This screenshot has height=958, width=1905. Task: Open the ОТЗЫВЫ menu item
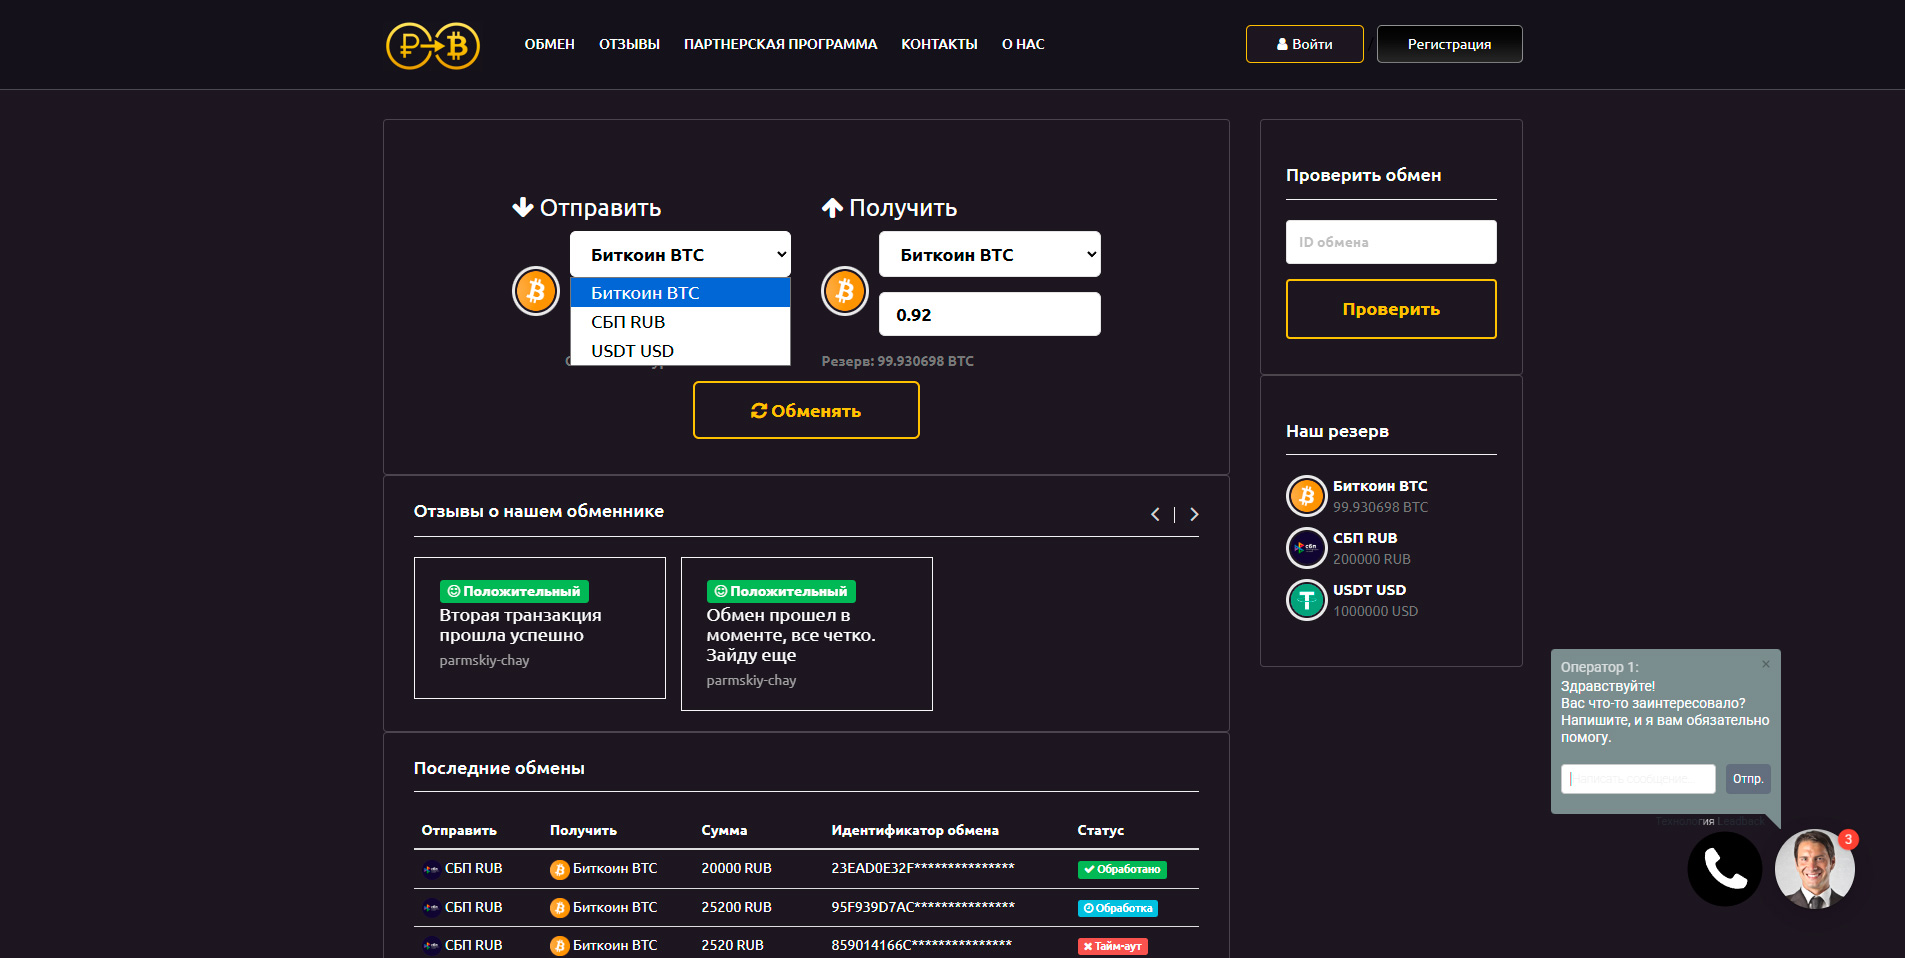pos(629,44)
